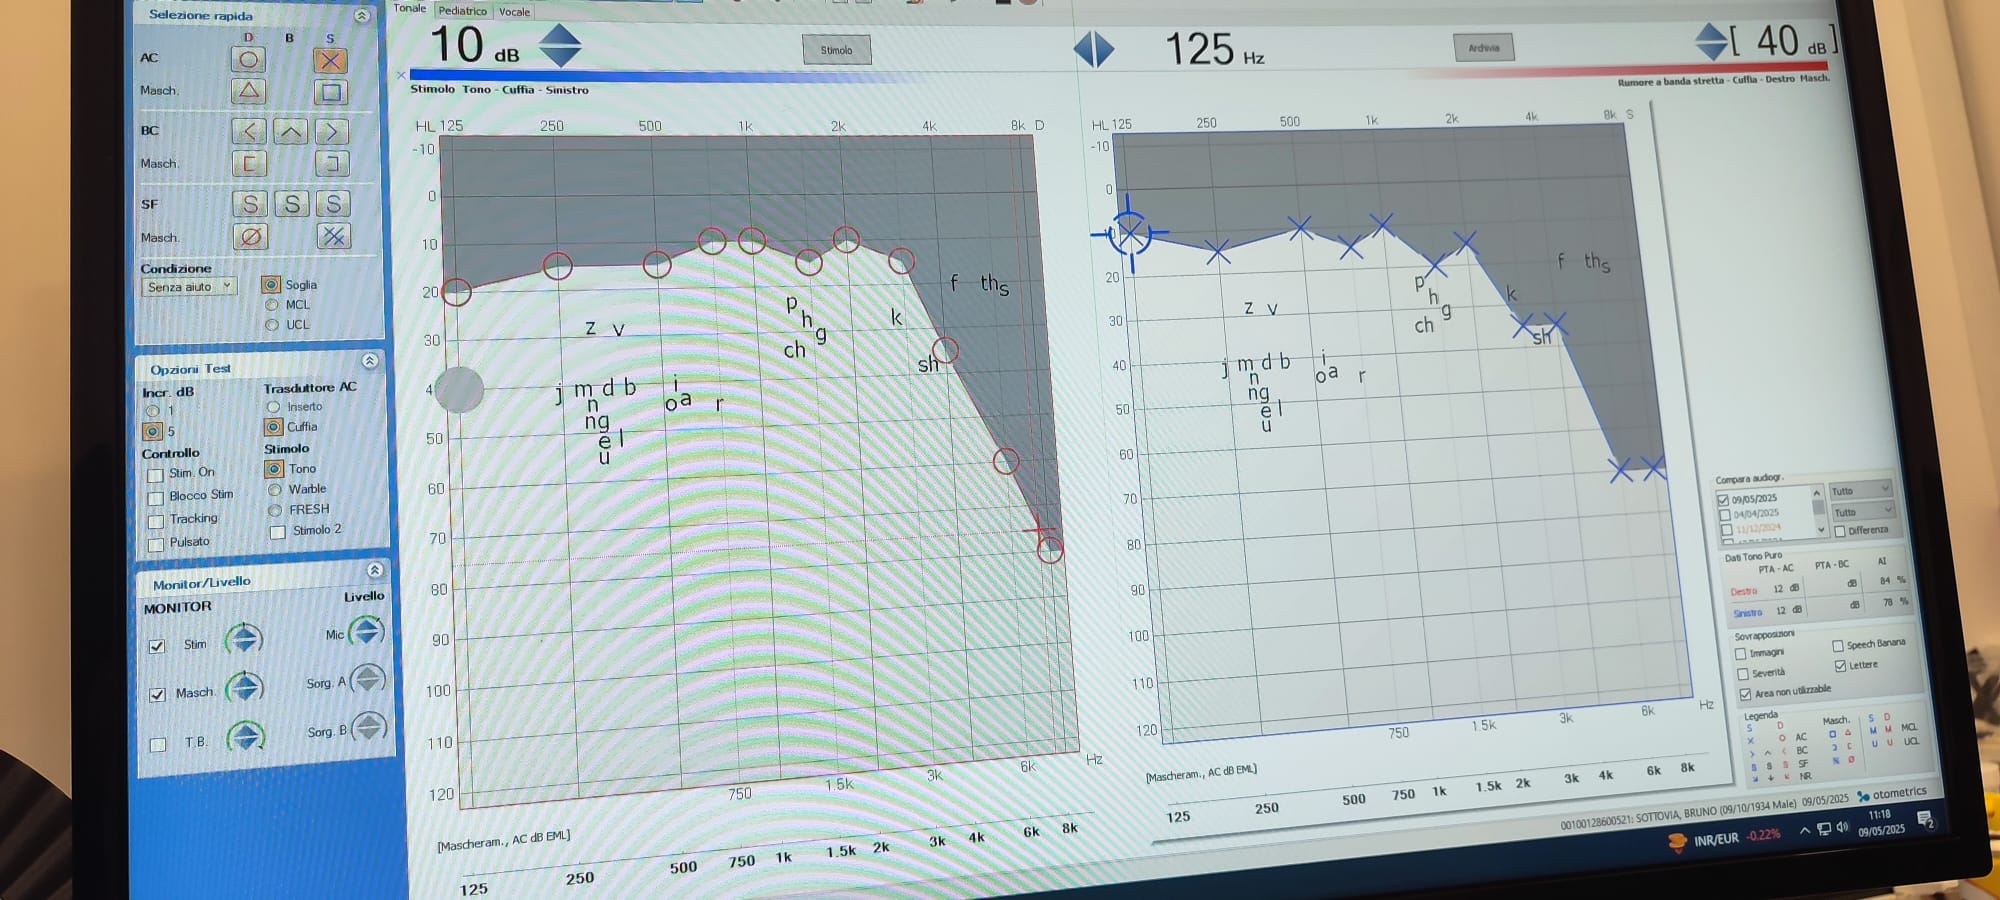Show hidden tray icons chevron
This screenshot has height=900, width=2000.
click(x=1804, y=830)
